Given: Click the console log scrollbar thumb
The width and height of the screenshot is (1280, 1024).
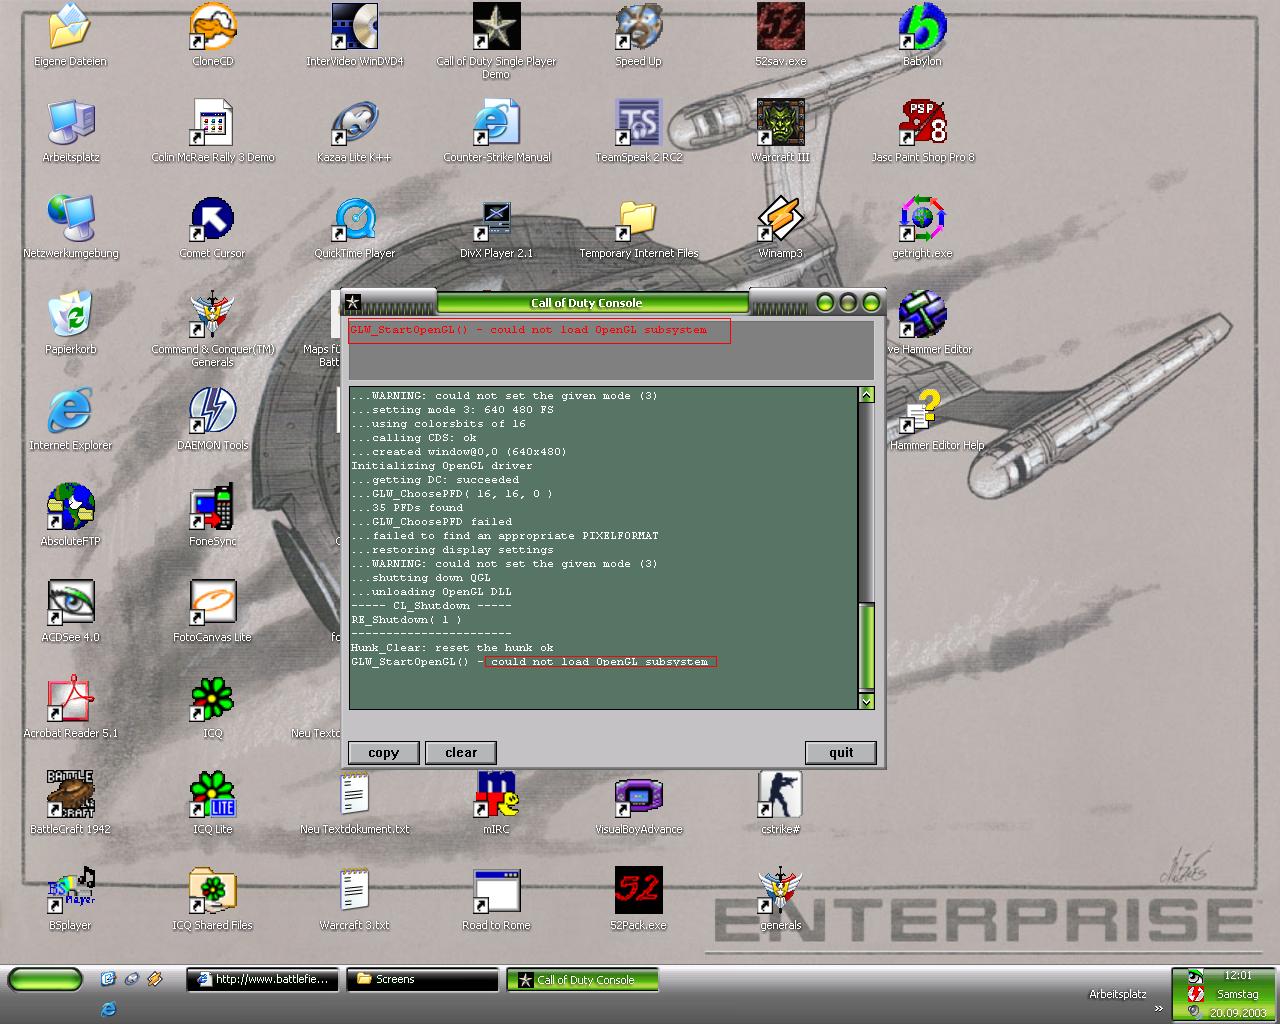Looking at the screenshot, I should (x=866, y=646).
